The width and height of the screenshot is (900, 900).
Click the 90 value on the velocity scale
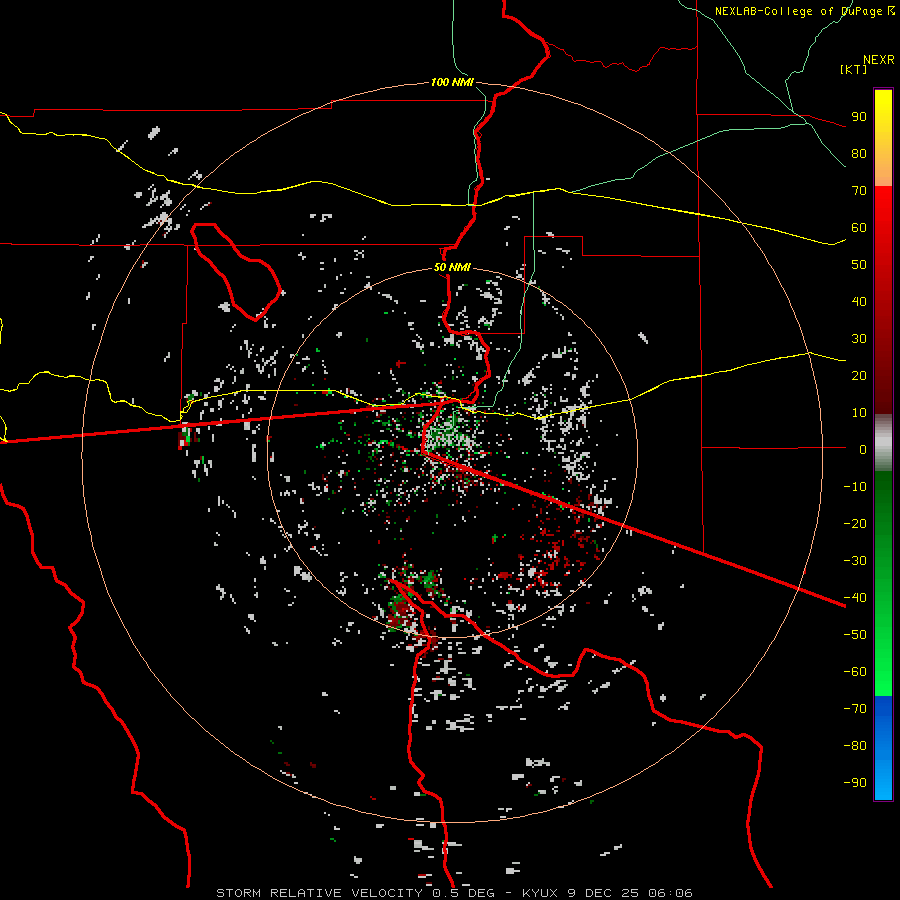(859, 117)
